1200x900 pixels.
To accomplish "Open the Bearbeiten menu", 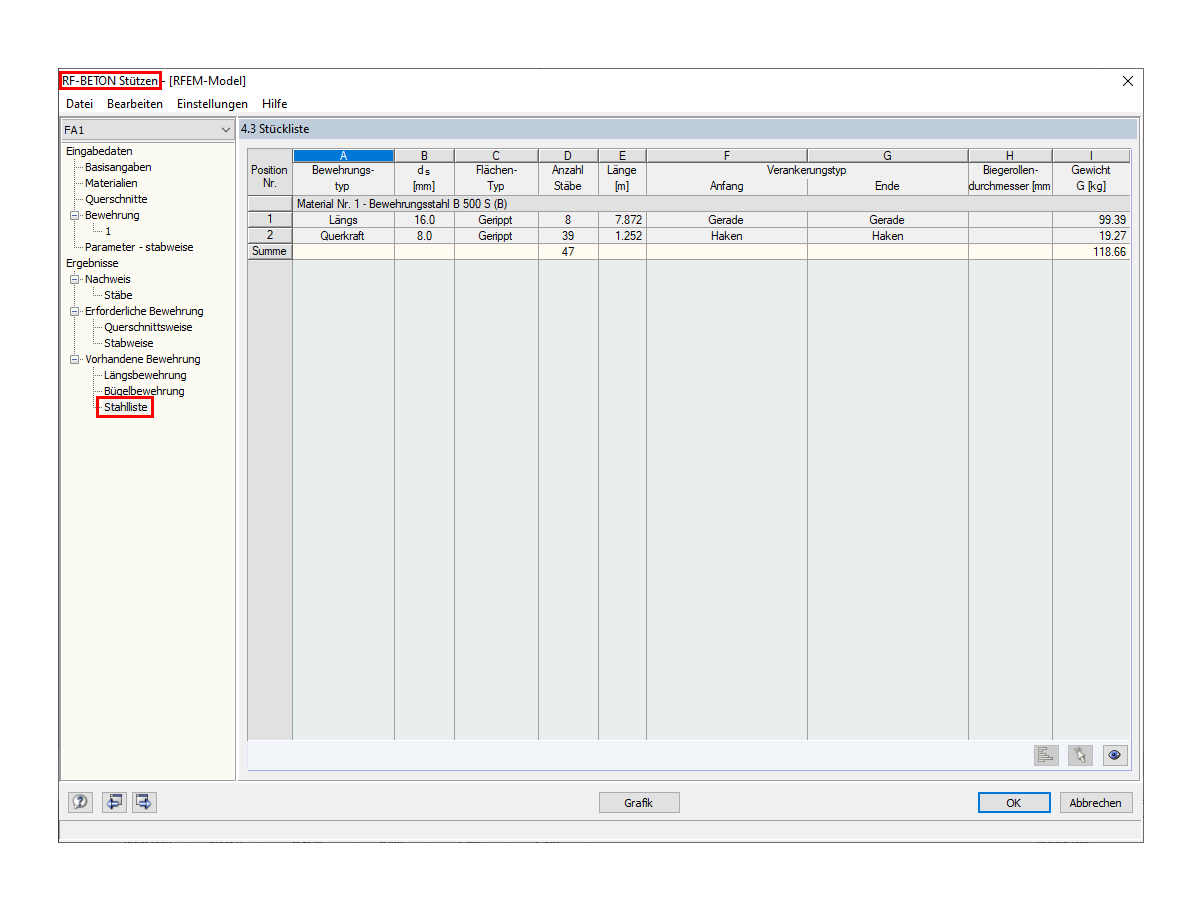I will click(135, 104).
